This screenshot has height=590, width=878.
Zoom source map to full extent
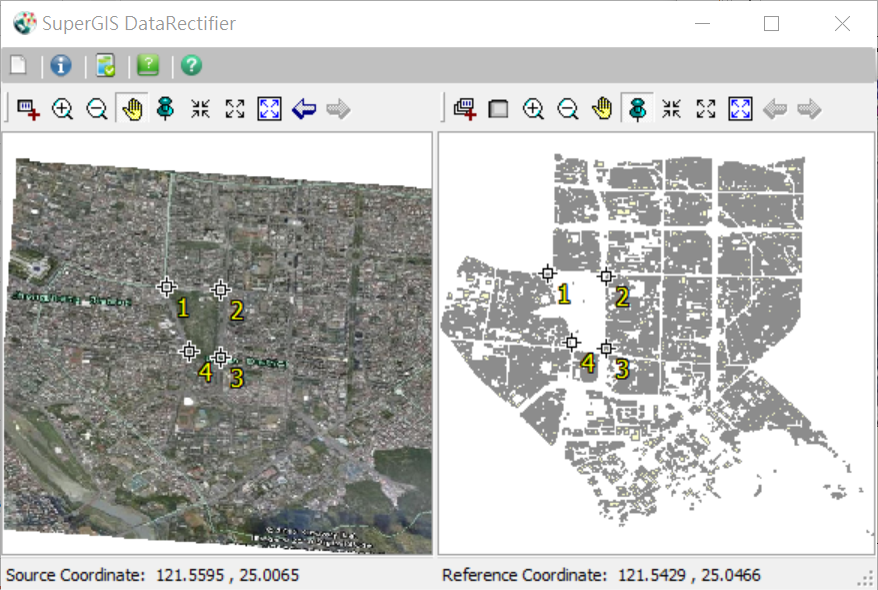(x=269, y=109)
